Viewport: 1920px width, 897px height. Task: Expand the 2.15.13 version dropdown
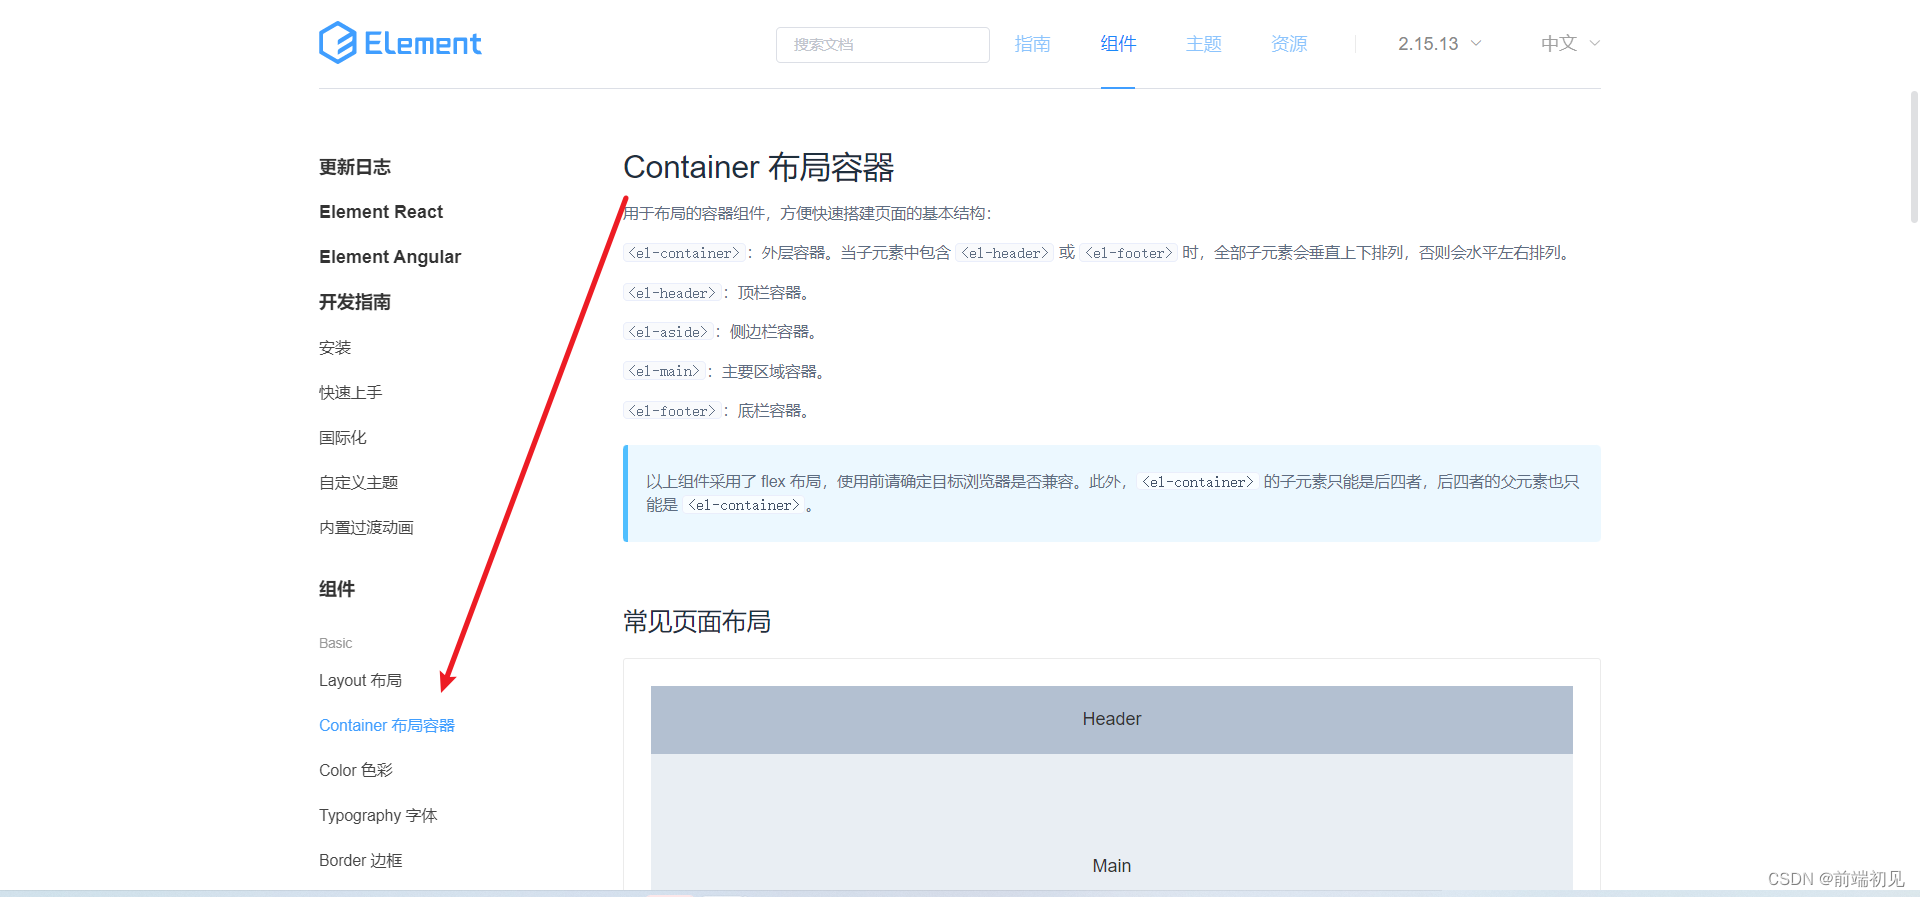(x=1439, y=44)
